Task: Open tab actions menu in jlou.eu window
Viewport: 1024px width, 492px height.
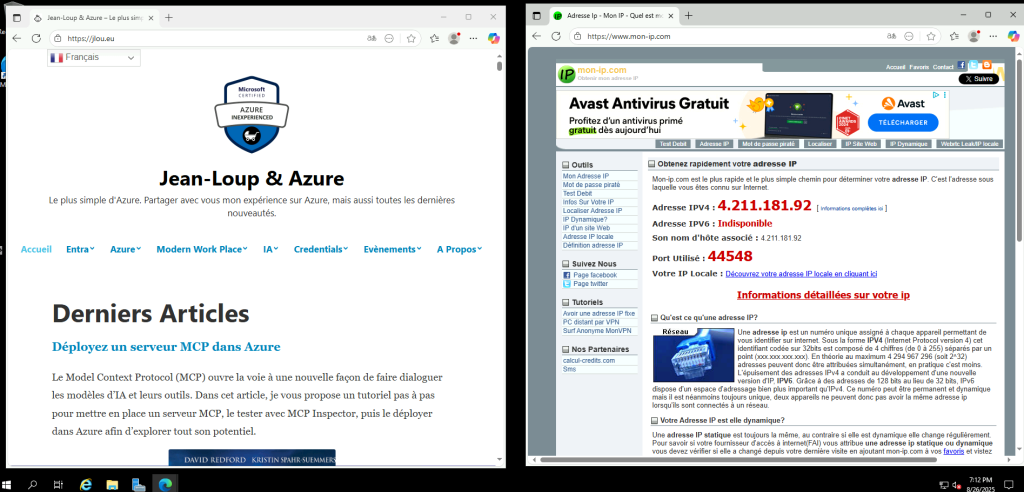Action: pyautogui.click(x=17, y=18)
